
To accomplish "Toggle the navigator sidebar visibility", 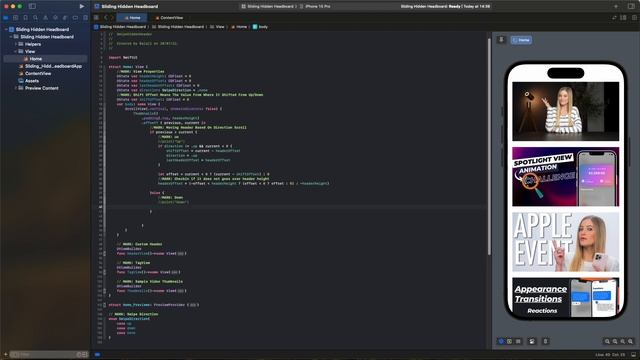I will (32, 6).
